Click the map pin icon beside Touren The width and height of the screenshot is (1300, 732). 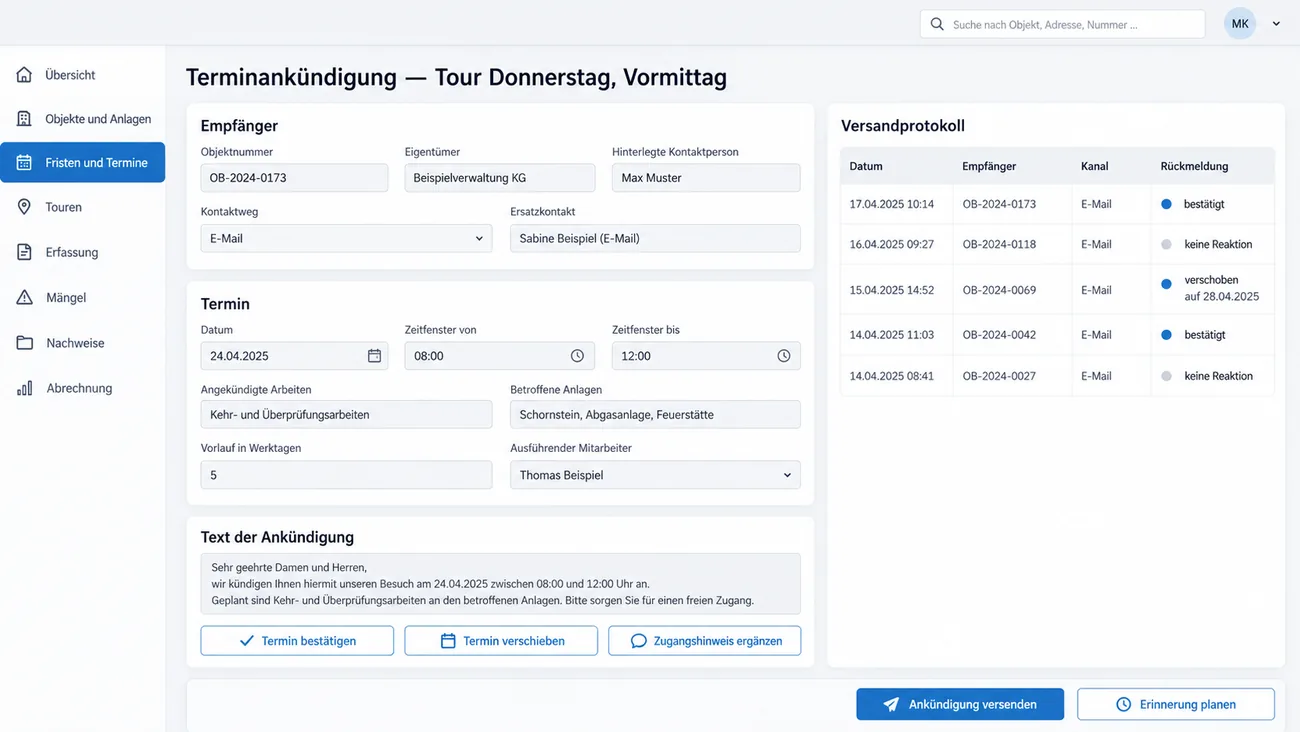24,207
